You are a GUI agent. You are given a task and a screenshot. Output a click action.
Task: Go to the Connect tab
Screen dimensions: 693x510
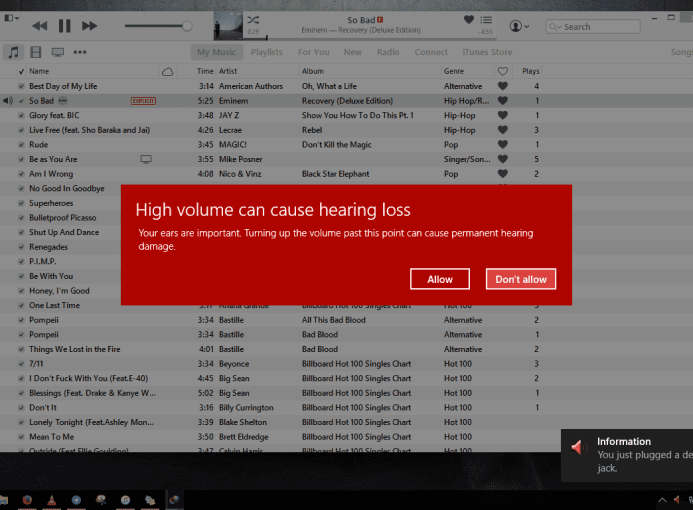(431, 52)
